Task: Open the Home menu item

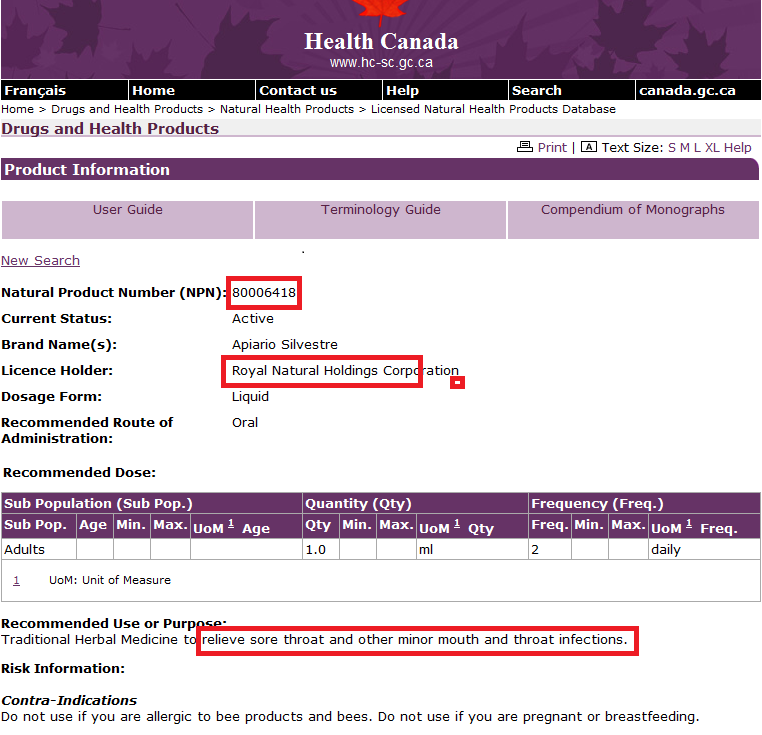Action: point(191,90)
